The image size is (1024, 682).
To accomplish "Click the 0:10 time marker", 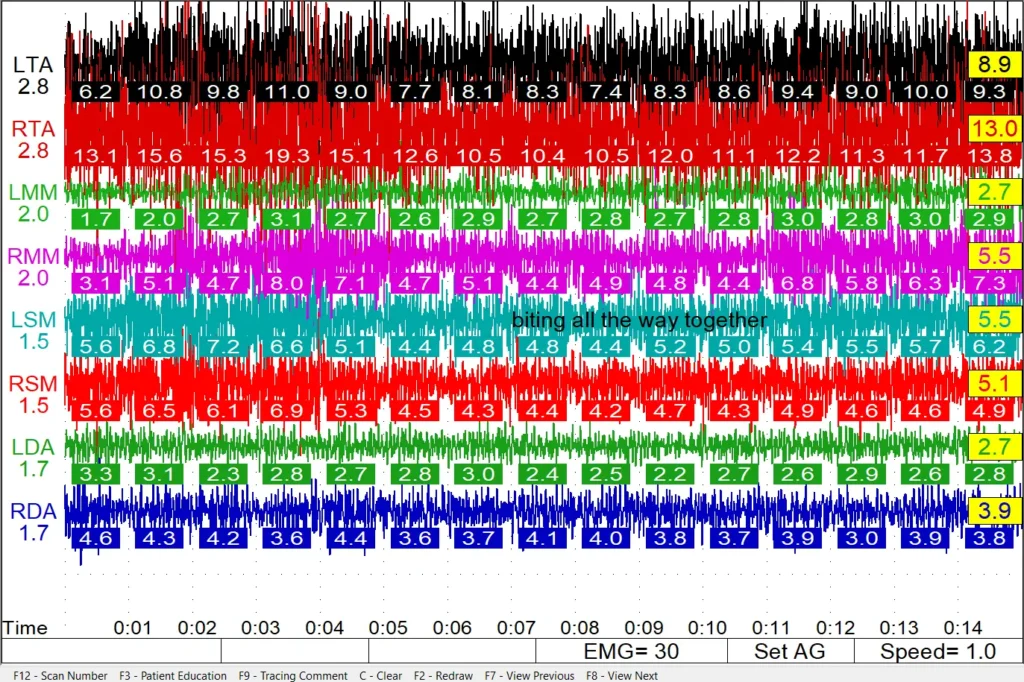I will [x=707, y=628].
